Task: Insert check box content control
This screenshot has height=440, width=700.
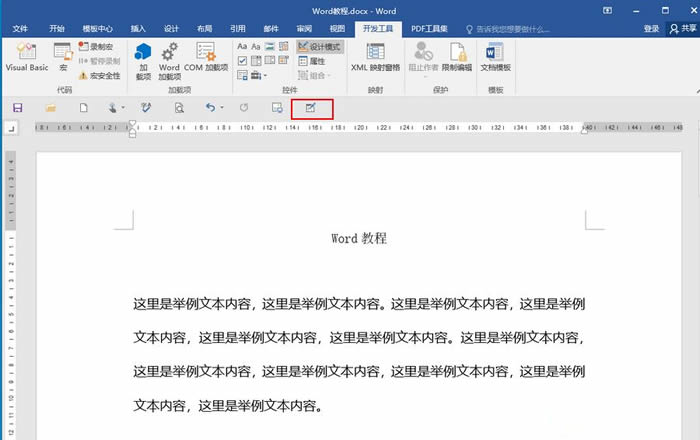Action: 242,61
